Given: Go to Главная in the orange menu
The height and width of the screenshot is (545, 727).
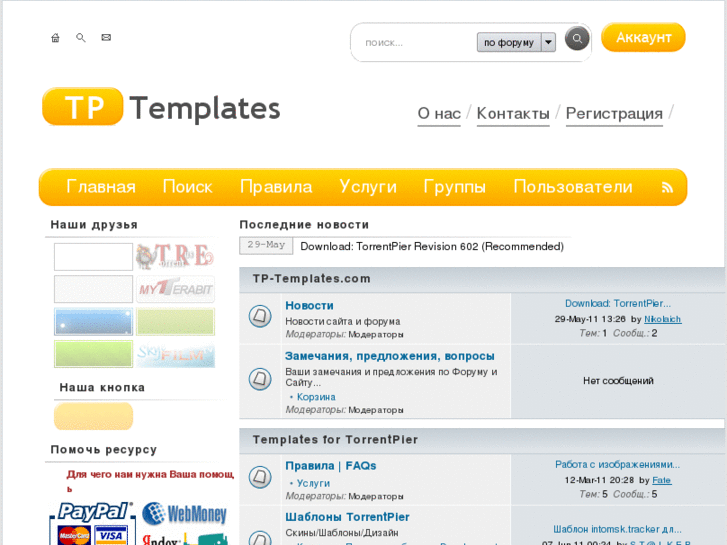Looking at the screenshot, I should 101,187.
